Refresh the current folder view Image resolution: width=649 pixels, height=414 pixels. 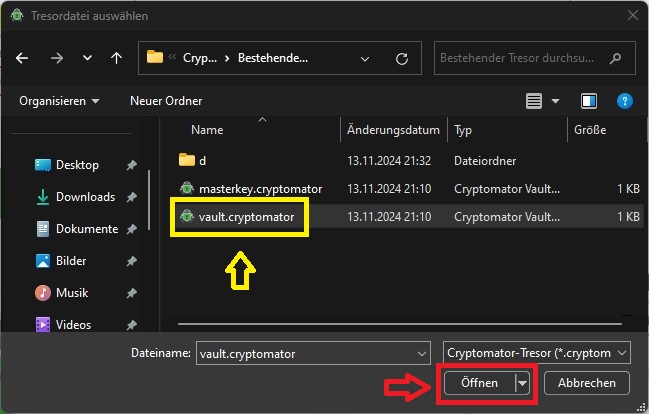coord(402,58)
